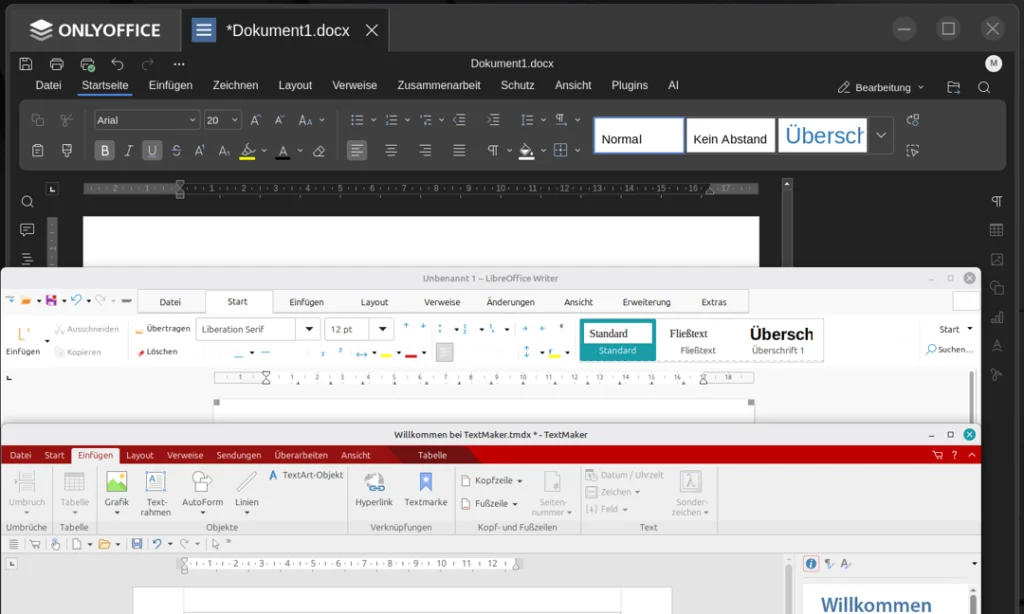Open the 12 pt size dropdown in LibreOffice
Viewport: 1024px width, 614px height.
pos(383,329)
